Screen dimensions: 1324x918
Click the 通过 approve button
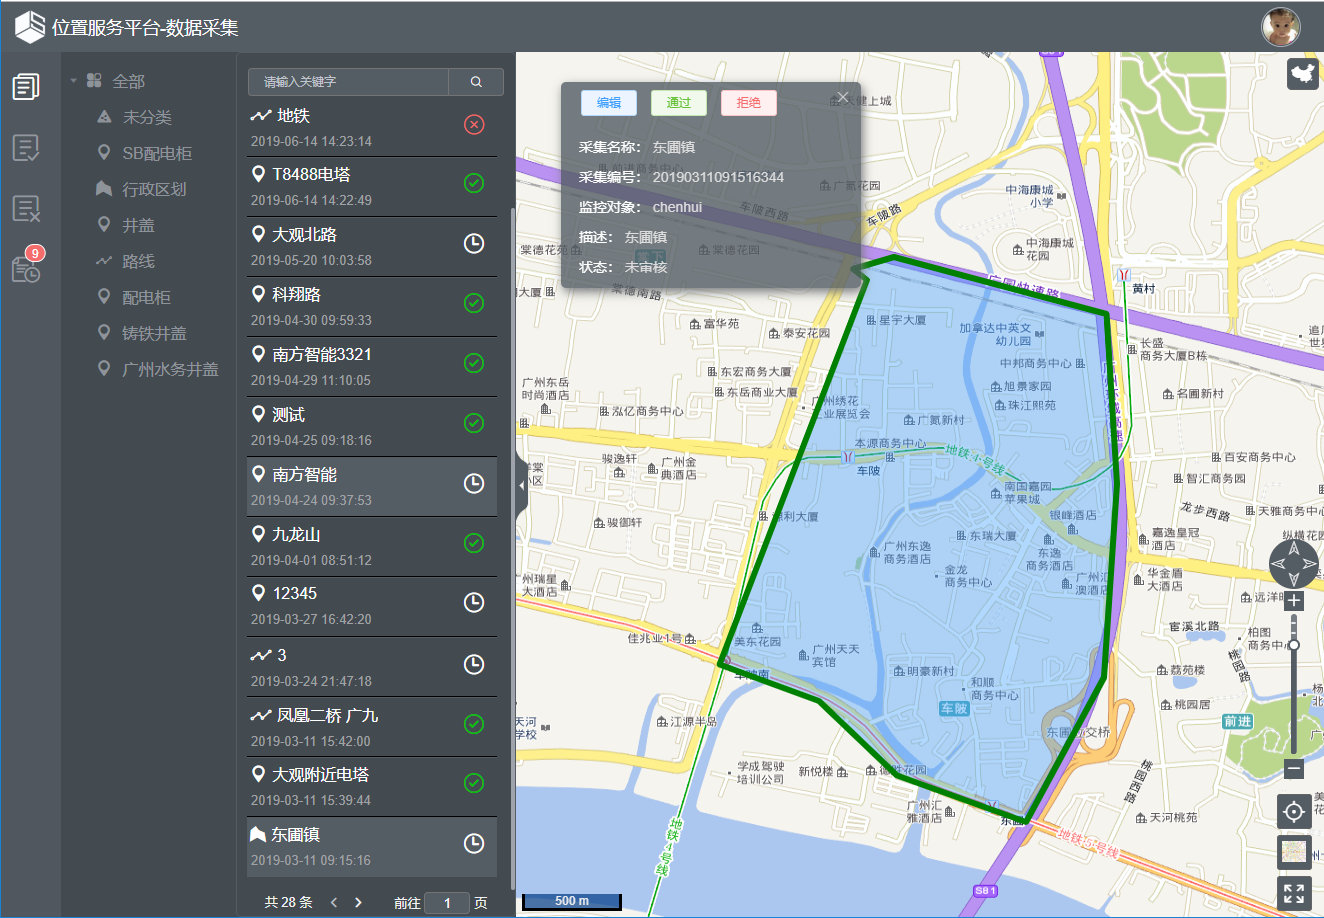tap(678, 103)
